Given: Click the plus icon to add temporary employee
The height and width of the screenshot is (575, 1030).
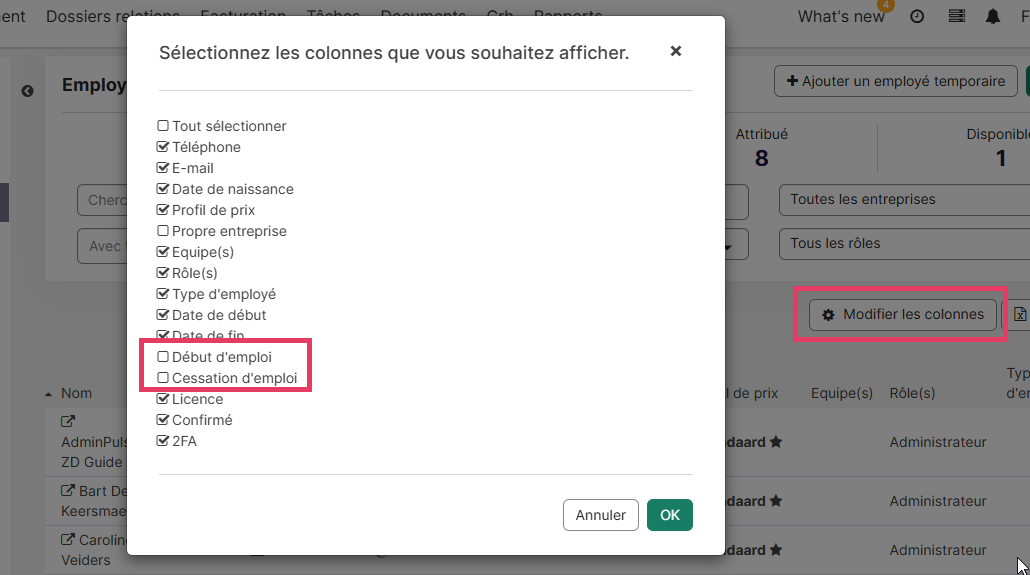Looking at the screenshot, I should point(792,82).
